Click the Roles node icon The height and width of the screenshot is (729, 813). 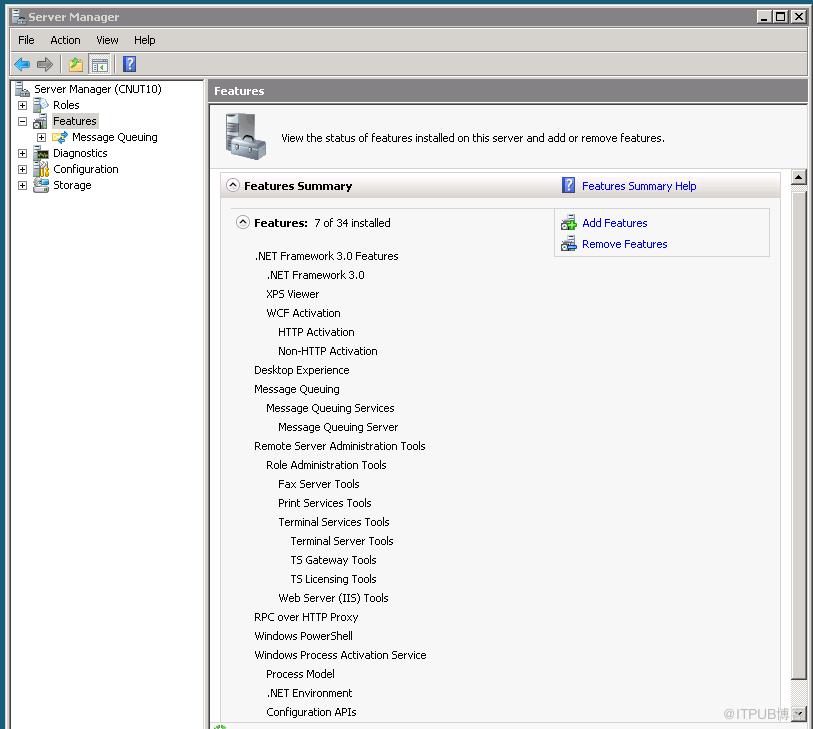(x=41, y=105)
